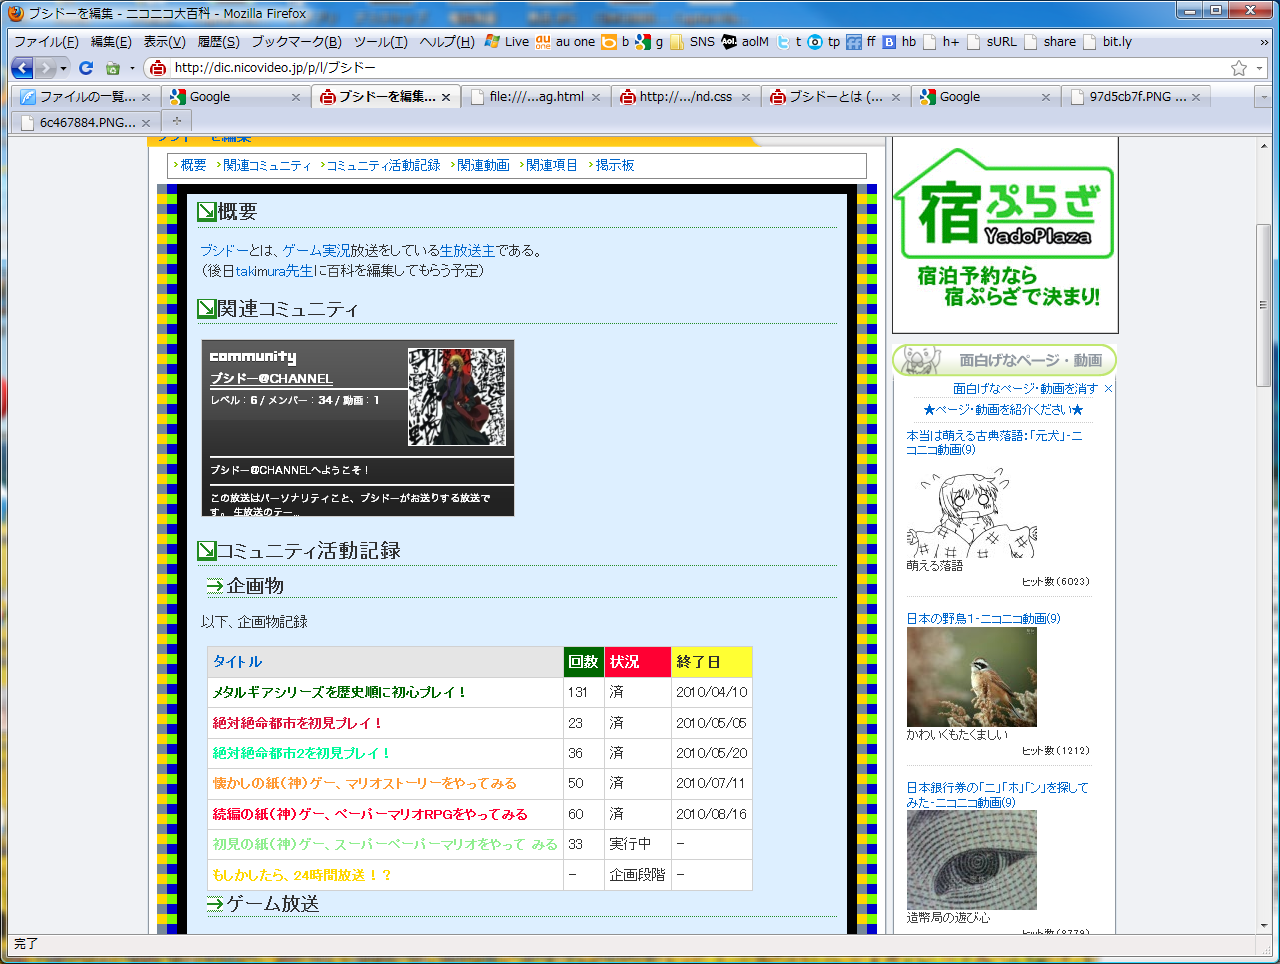Open the ファイル(F) menu
Image resolution: width=1280 pixels, height=964 pixels.
pyautogui.click(x=46, y=41)
